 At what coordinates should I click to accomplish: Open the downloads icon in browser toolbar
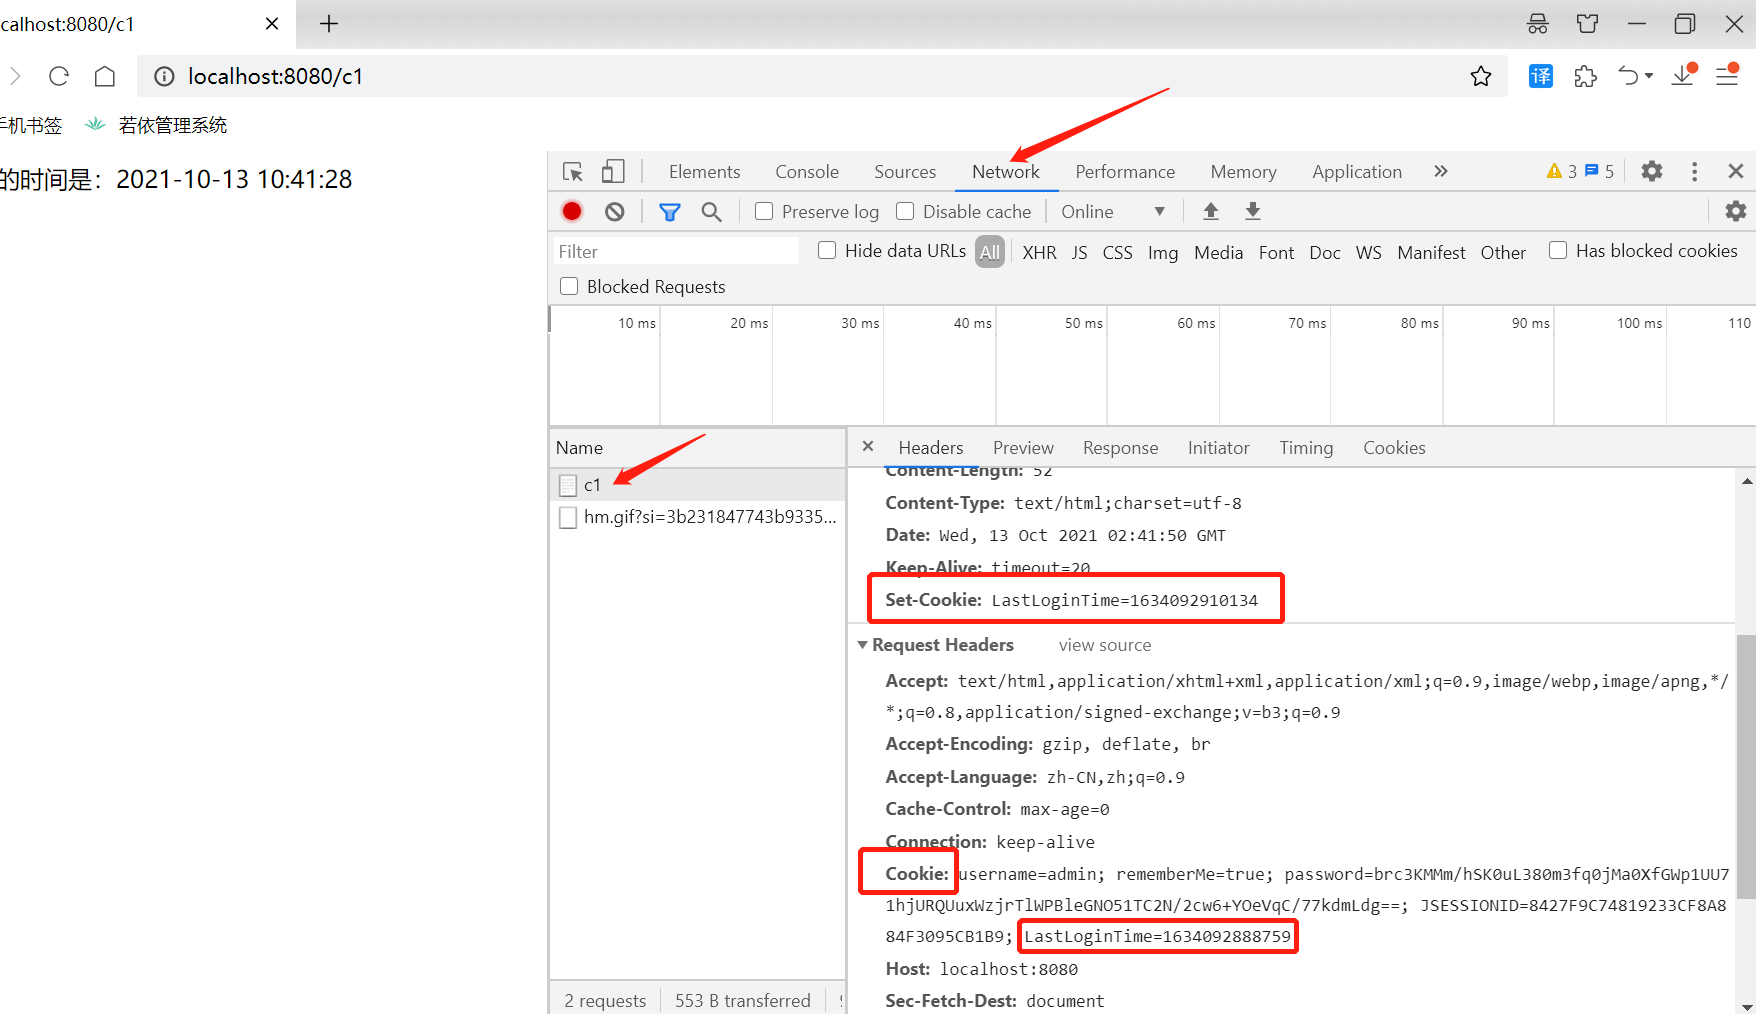click(1684, 75)
